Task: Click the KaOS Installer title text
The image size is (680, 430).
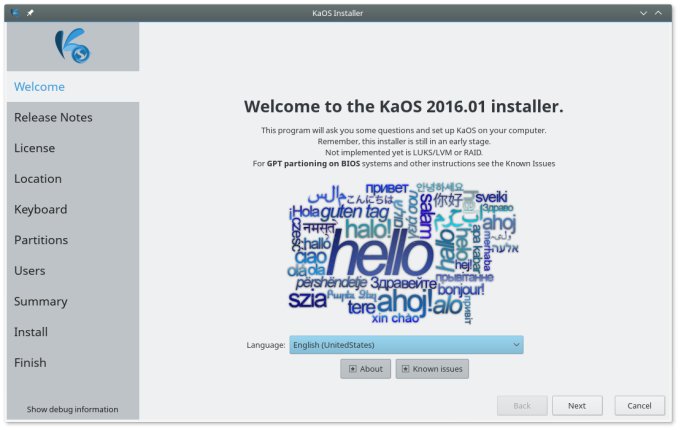Action: point(337,13)
